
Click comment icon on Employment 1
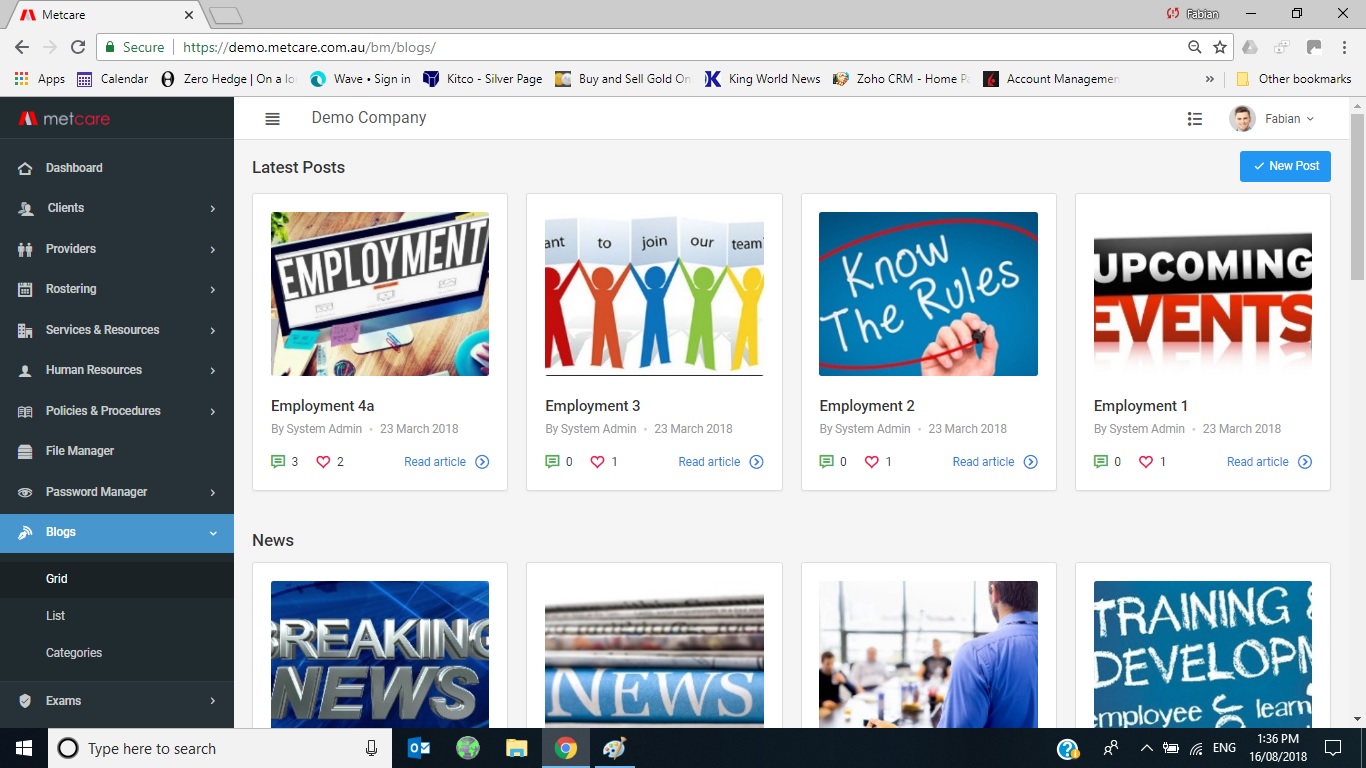pos(1101,462)
